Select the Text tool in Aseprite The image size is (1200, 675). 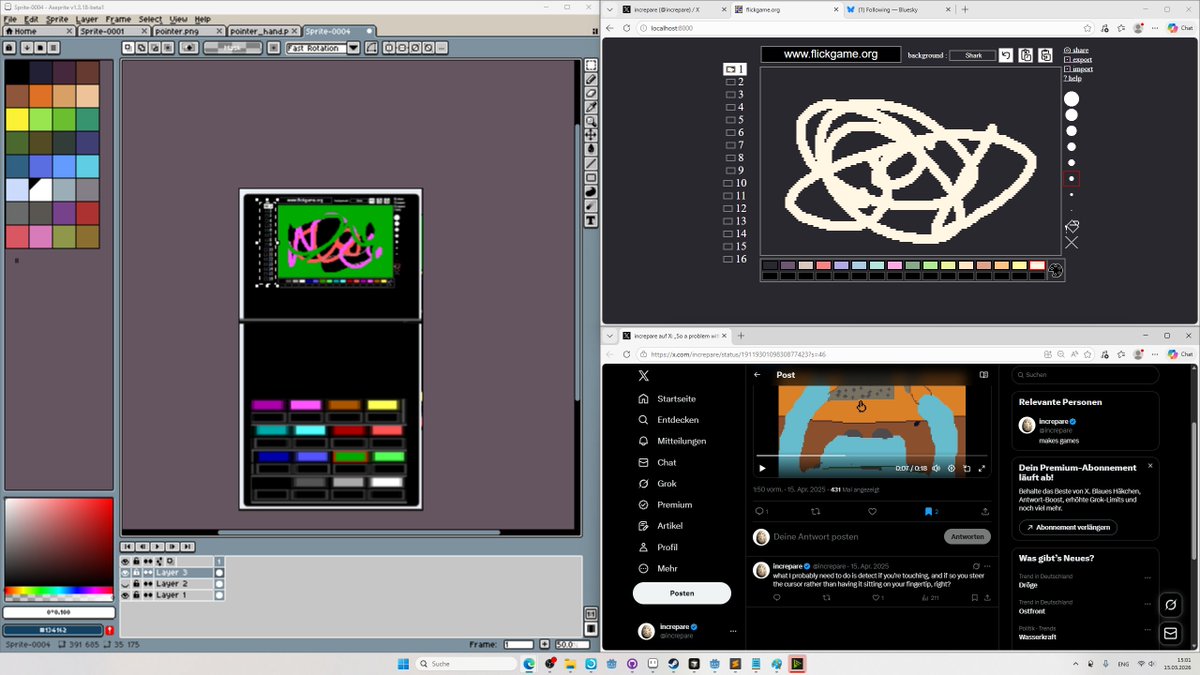591,219
